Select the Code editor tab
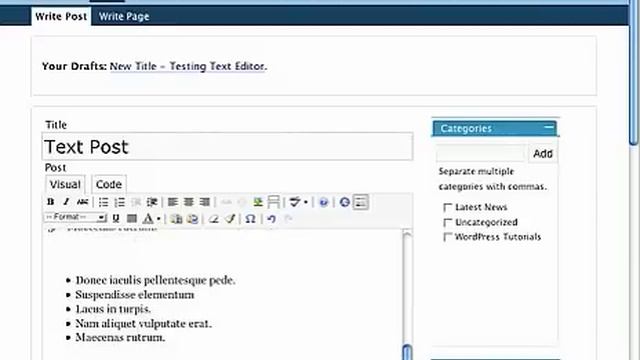The height and width of the screenshot is (360, 640). coord(109,184)
